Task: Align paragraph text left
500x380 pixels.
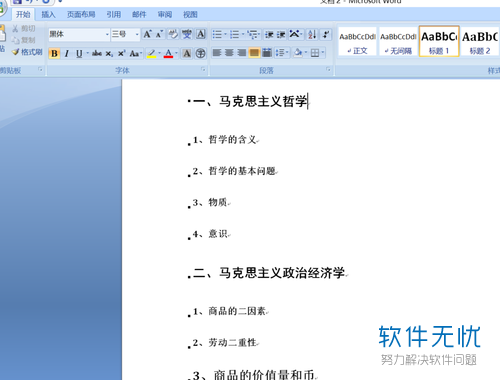Action: click(217, 53)
